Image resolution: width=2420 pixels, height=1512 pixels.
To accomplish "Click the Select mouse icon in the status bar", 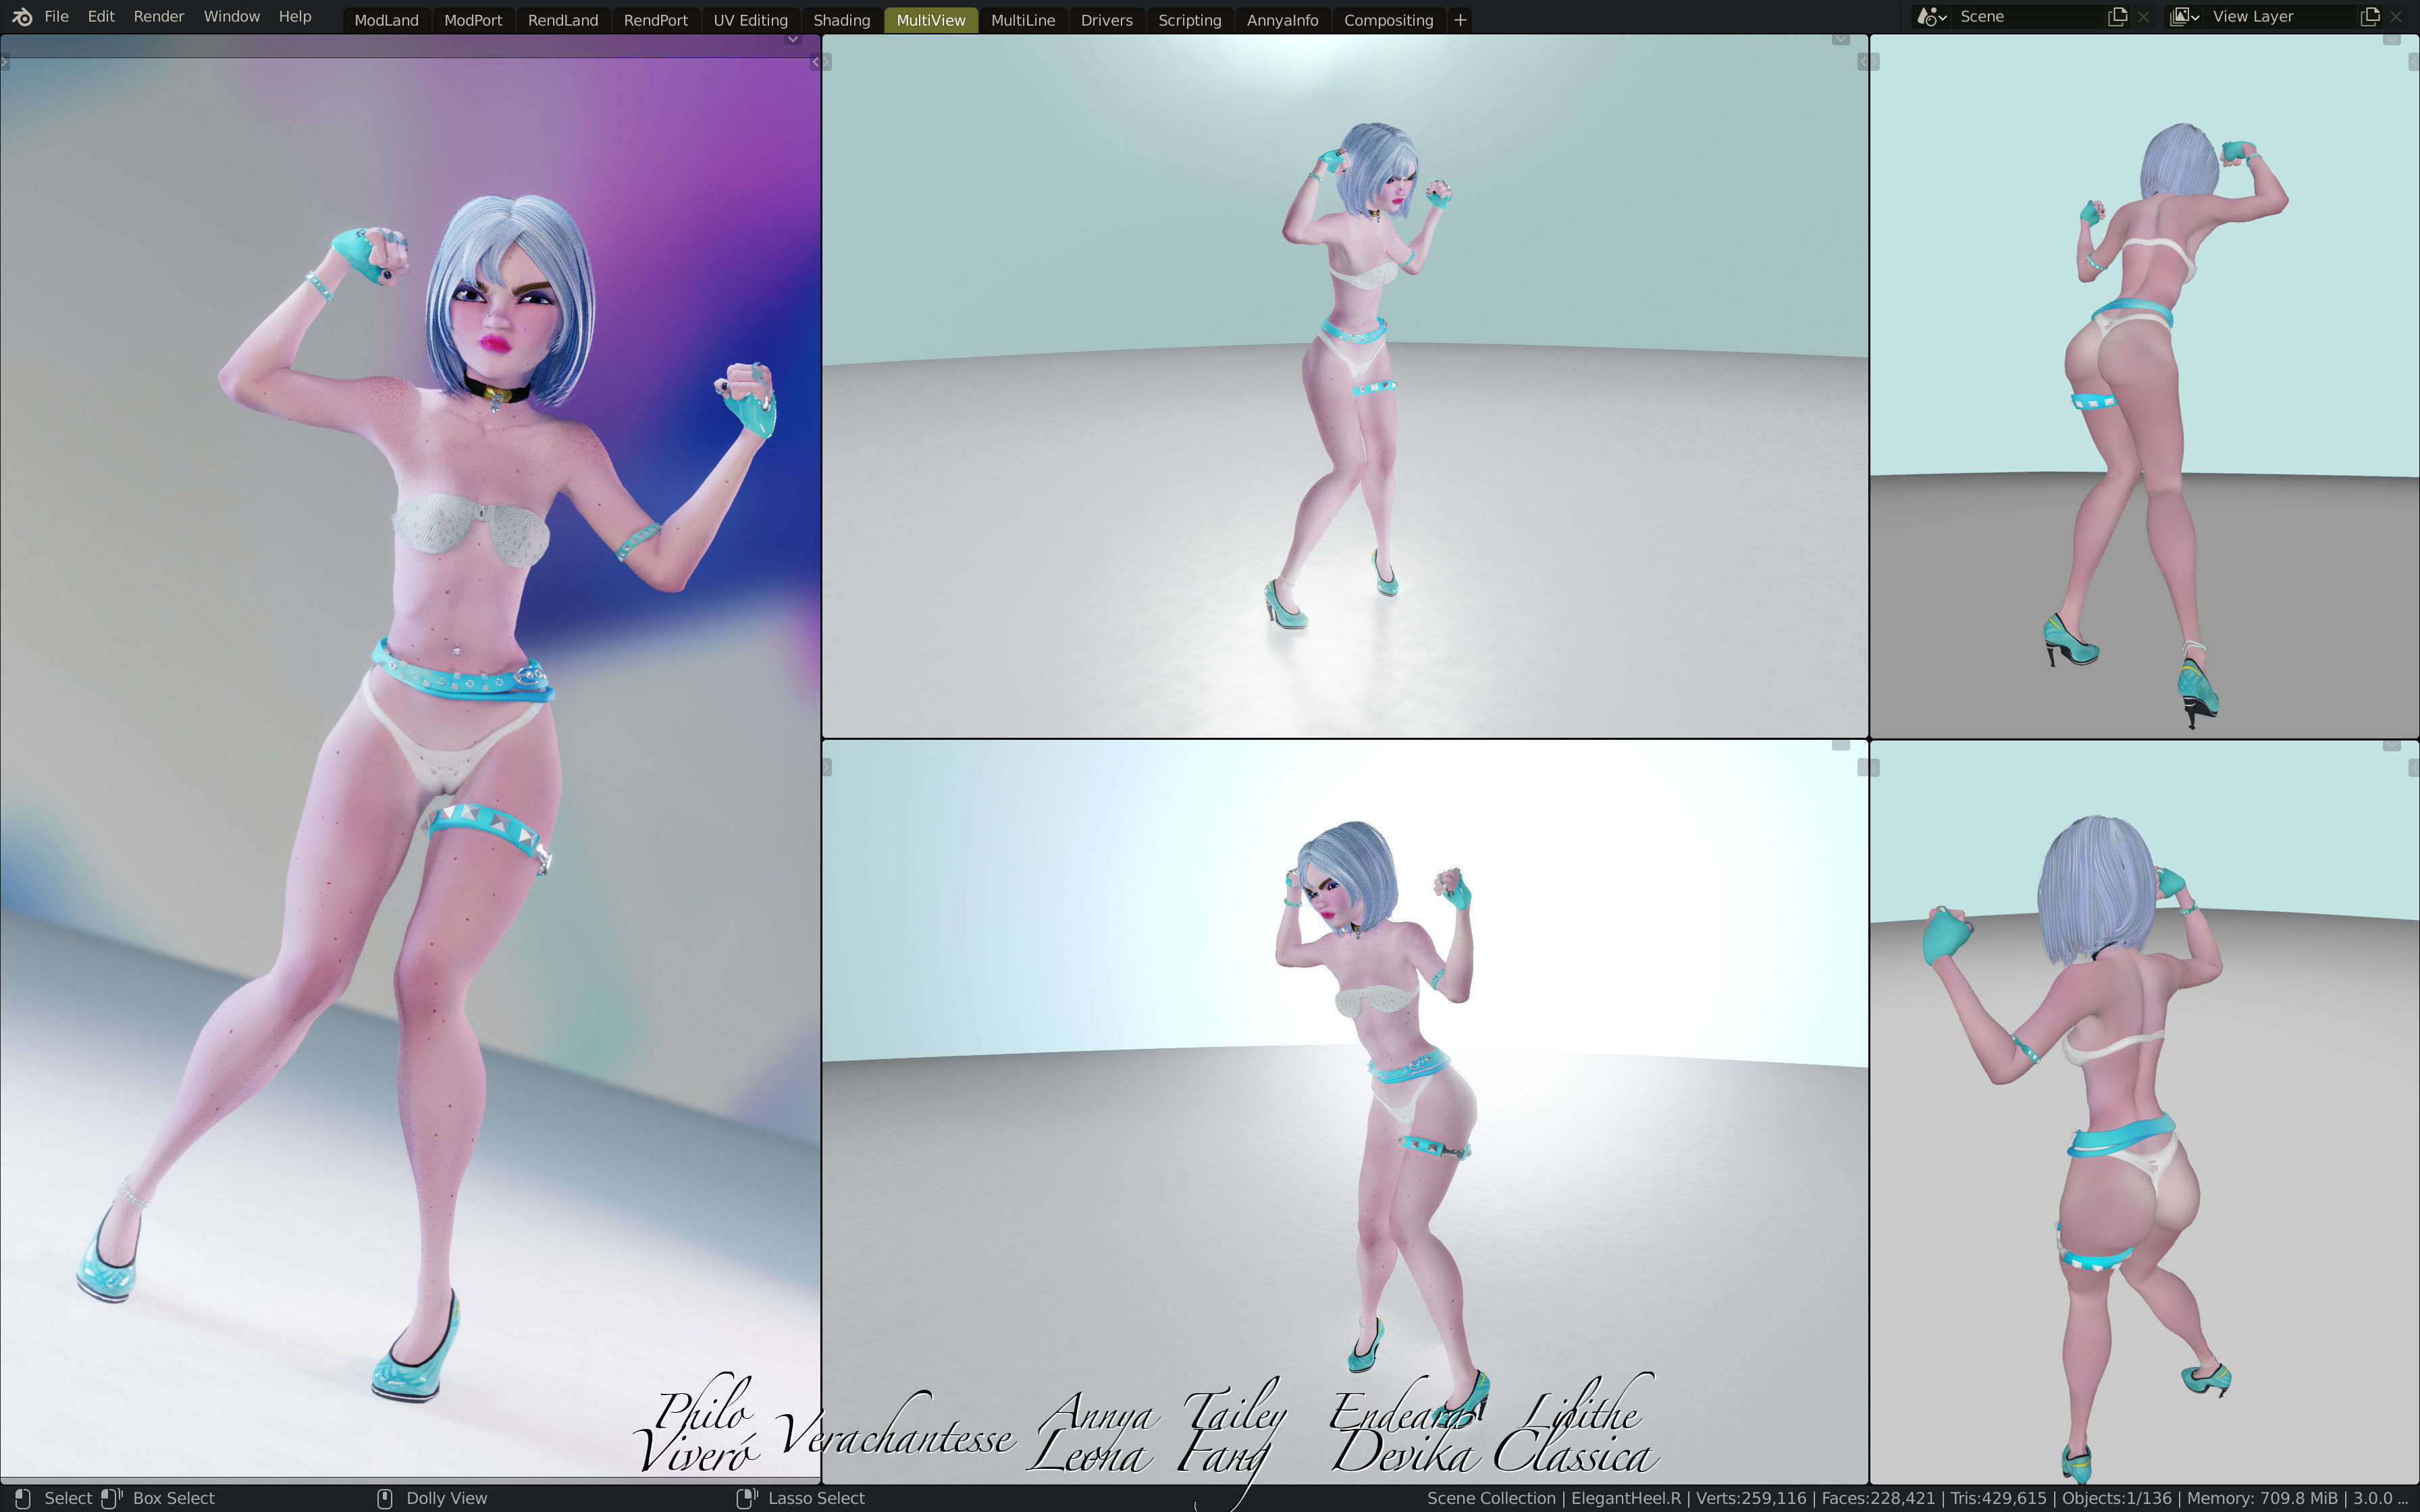I will (x=23, y=1498).
